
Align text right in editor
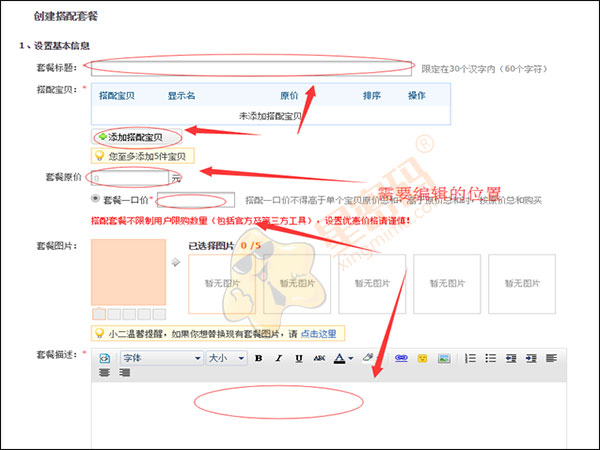(x=124, y=372)
